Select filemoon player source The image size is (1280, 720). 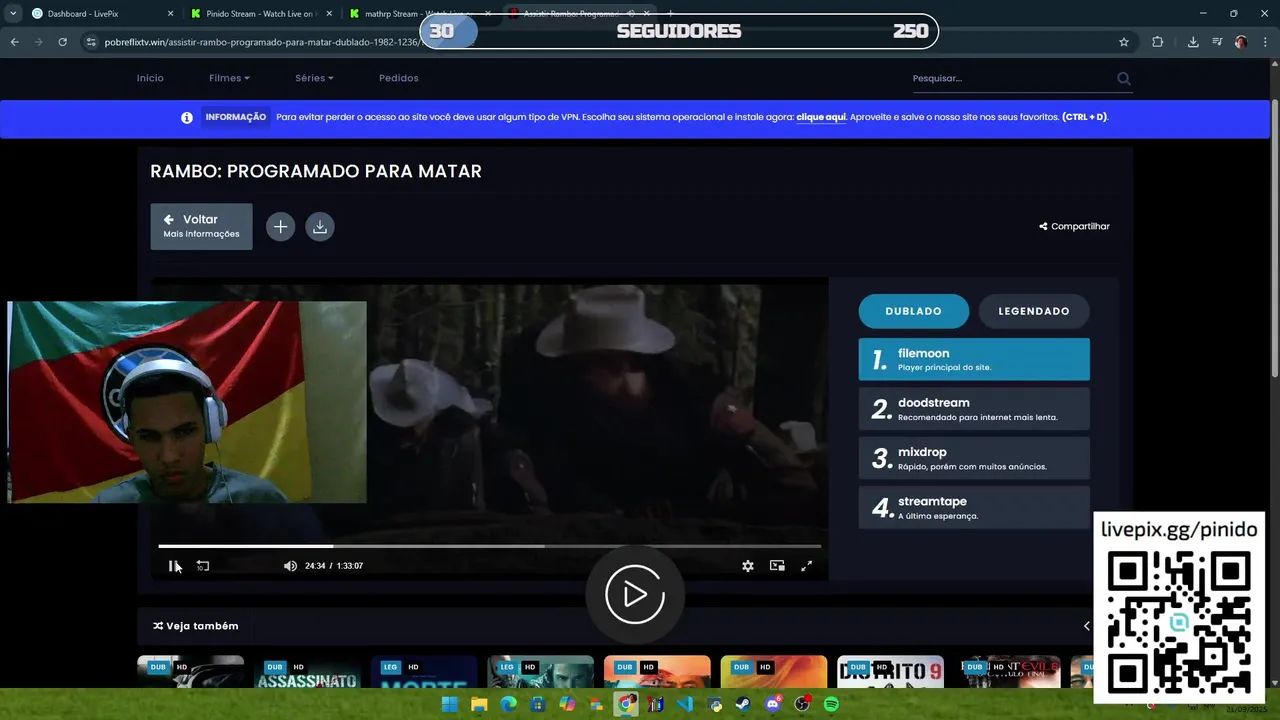(x=974, y=359)
